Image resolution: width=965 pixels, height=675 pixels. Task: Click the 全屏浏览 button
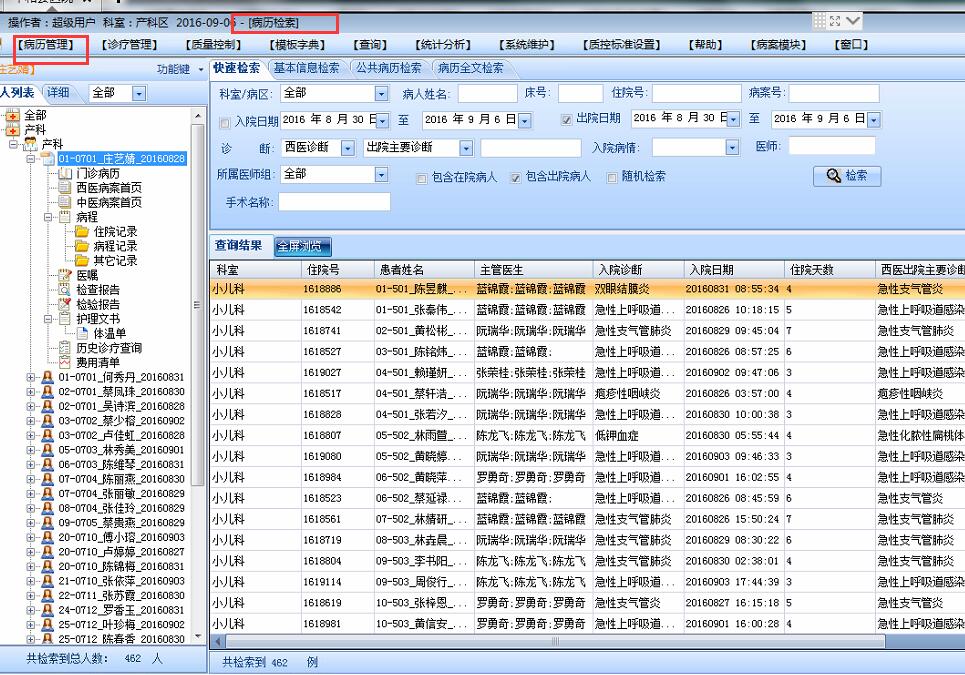tap(302, 246)
